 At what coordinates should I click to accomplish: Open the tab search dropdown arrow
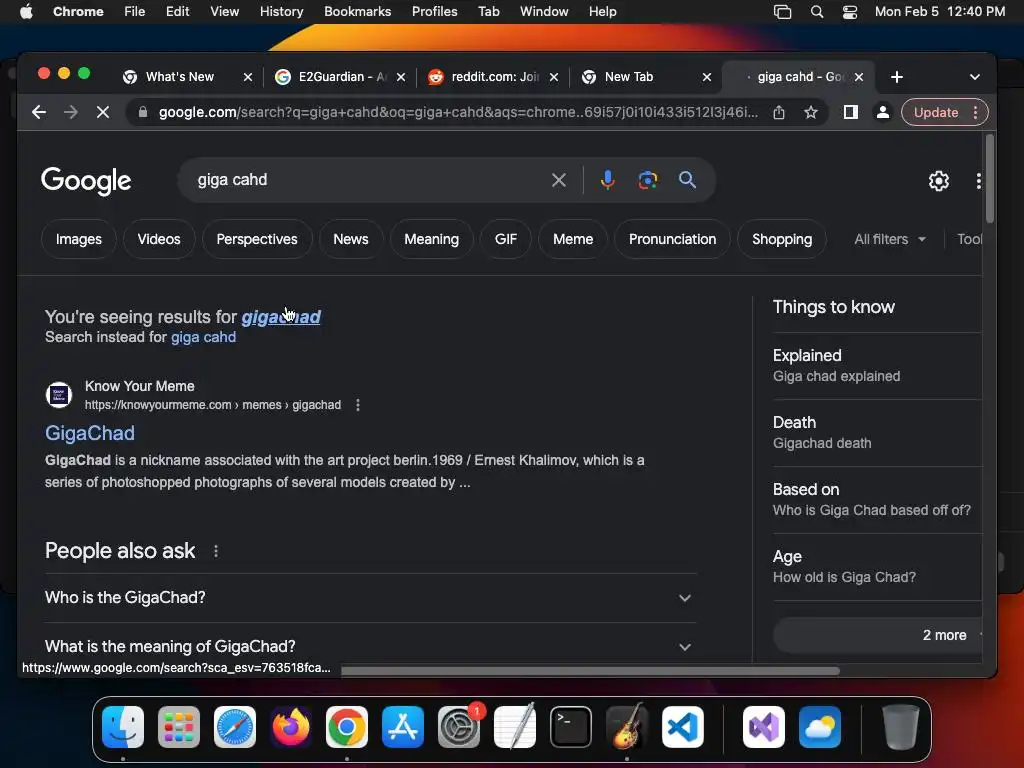pyautogui.click(x=974, y=77)
